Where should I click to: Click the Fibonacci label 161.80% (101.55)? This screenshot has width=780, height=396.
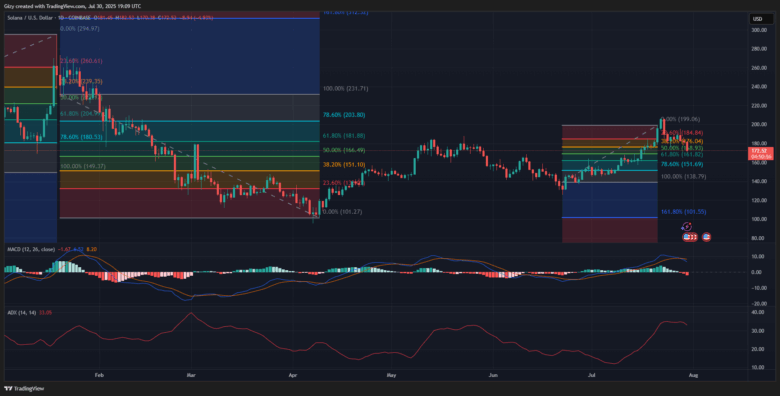[683, 212]
